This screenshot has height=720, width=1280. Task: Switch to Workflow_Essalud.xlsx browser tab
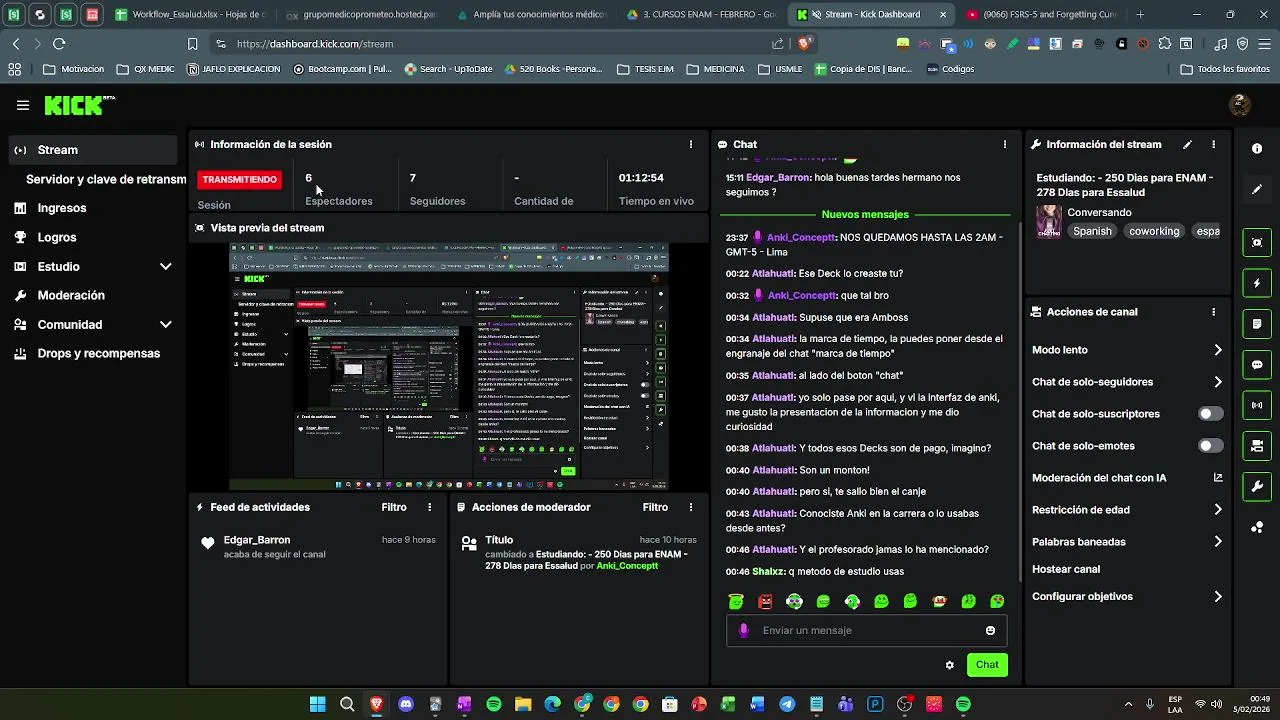pyautogui.click(x=190, y=15)
